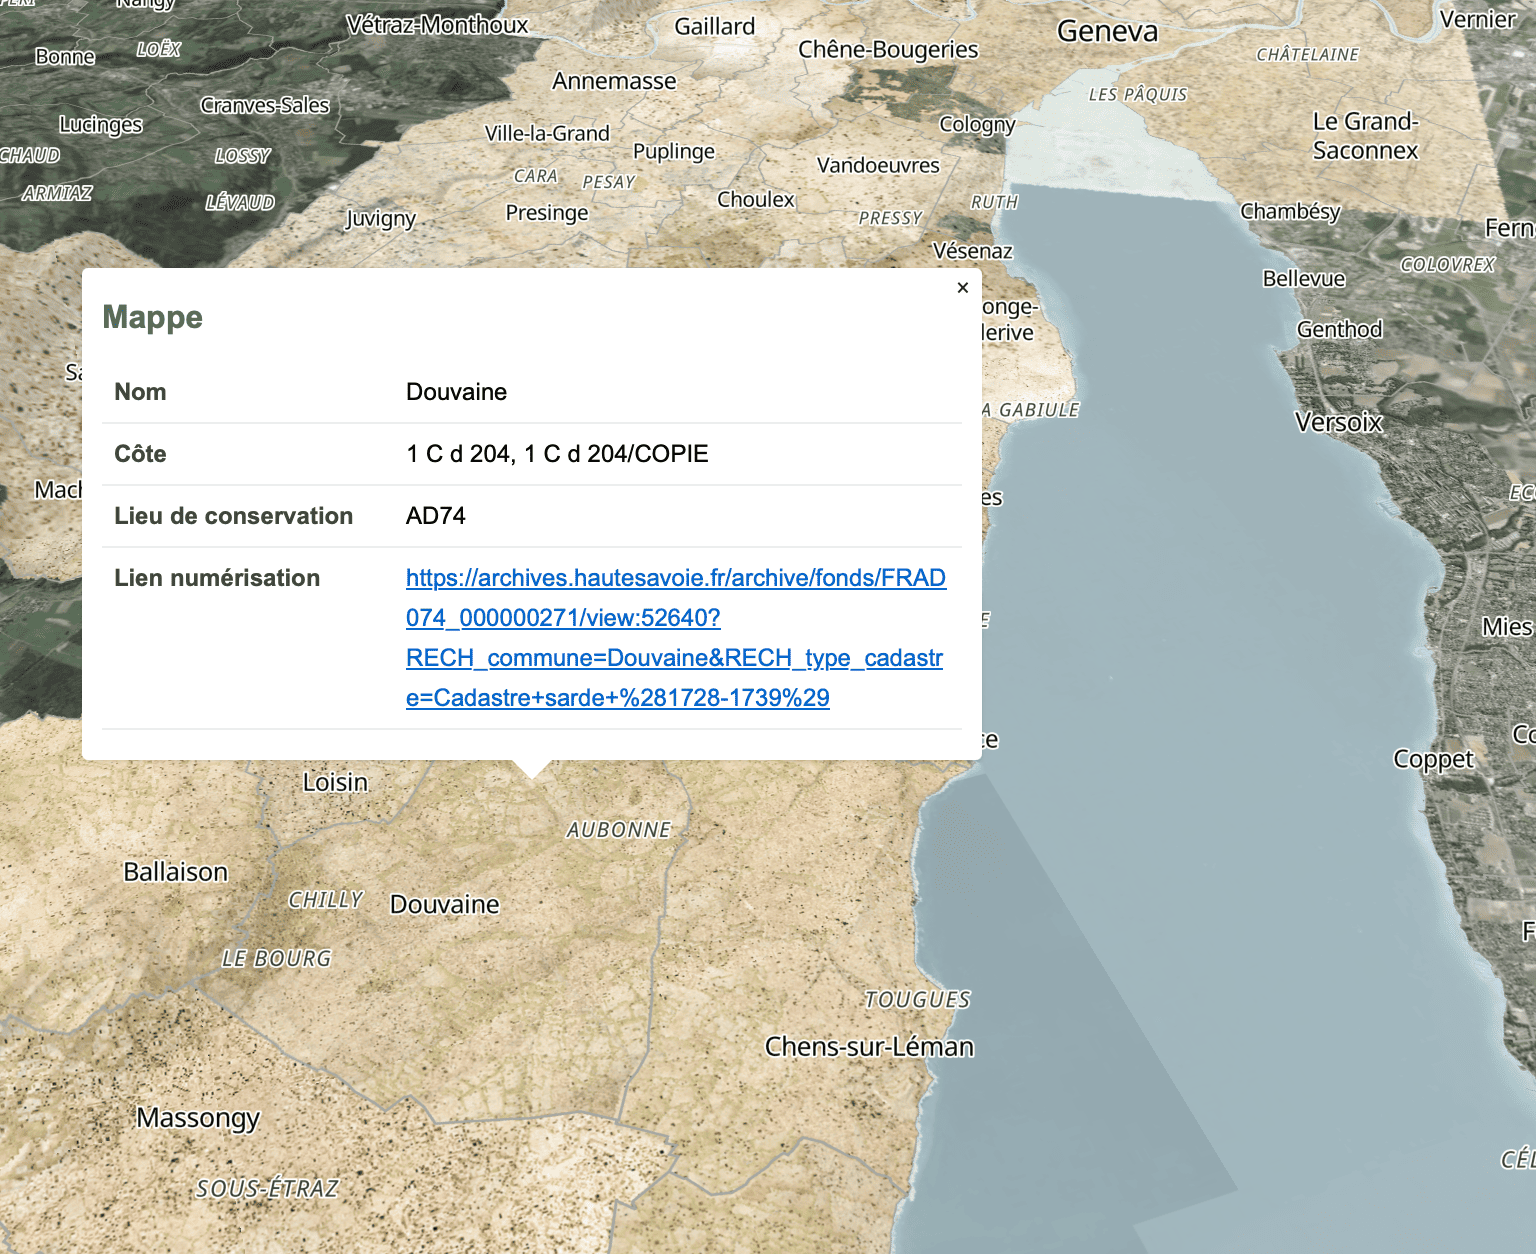Click the 'Lien numérisation' label
The width and height of the screenshot is (1536, 1254).
[217, 578]
